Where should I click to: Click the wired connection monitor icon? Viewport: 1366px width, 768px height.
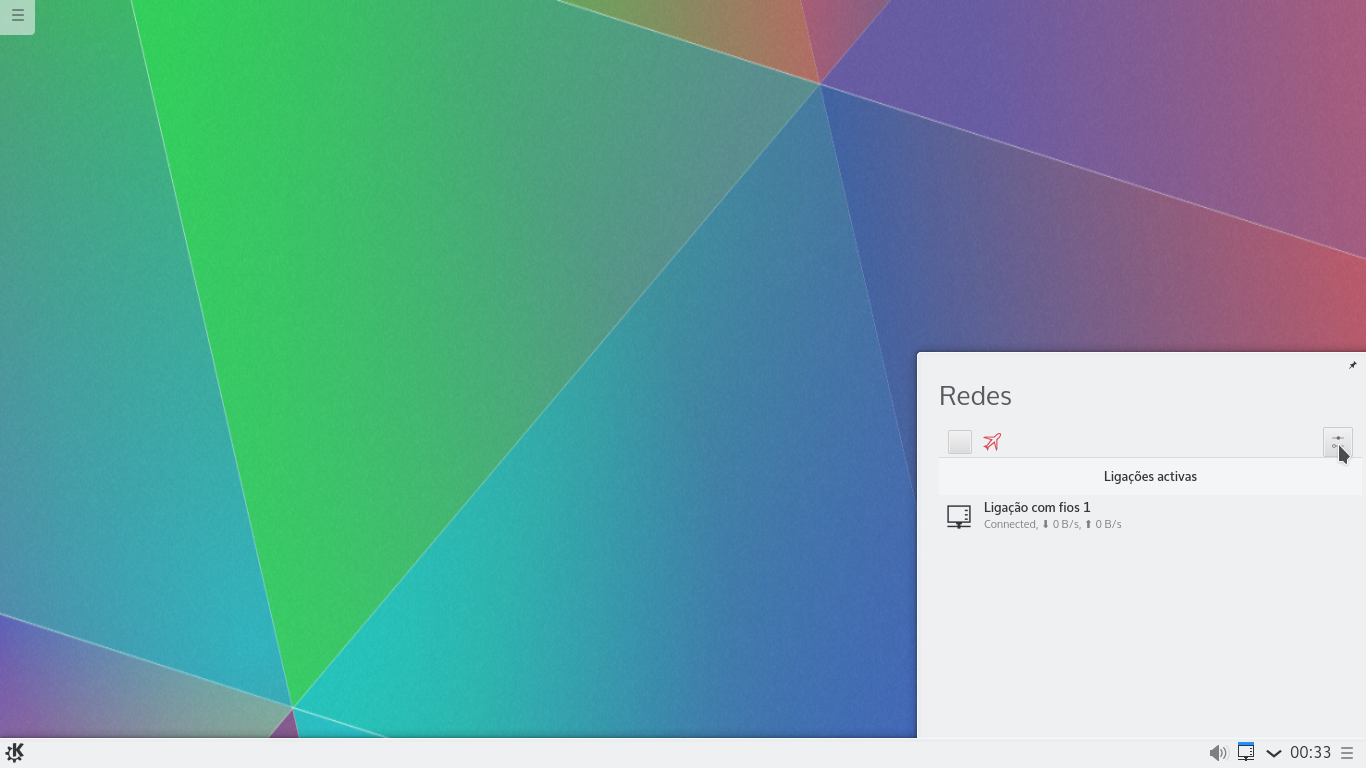[959, 516]
